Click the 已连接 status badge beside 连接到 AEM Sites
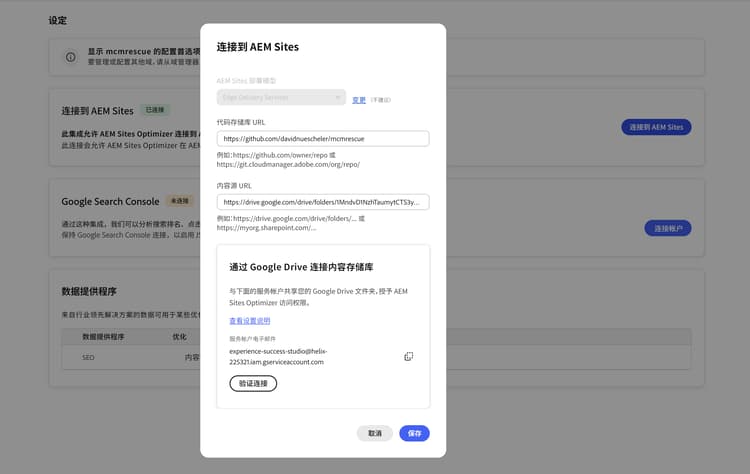This screenshot has width=750, height=474. [154, 110]
